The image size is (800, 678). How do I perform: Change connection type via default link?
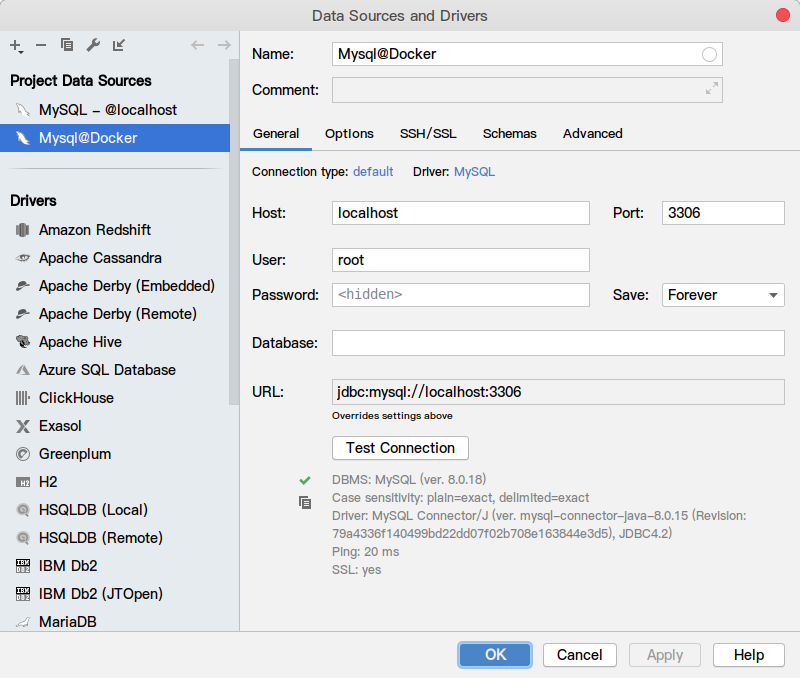pos(373,172)
